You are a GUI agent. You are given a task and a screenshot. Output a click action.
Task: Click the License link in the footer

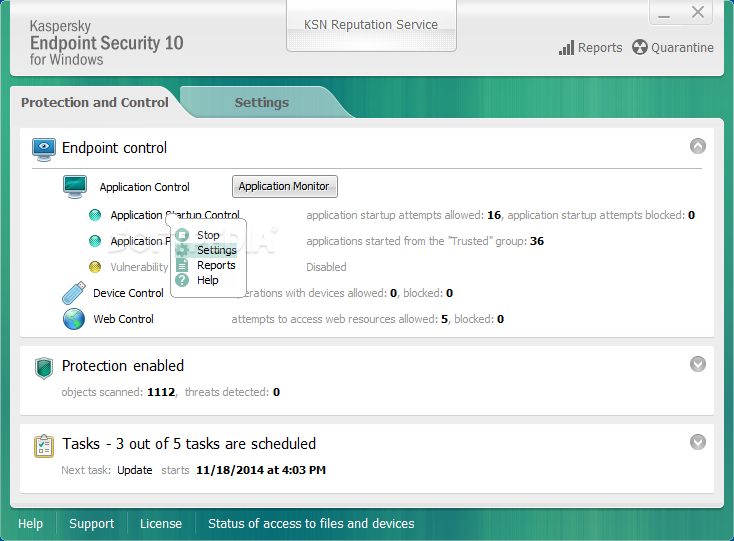161,523
